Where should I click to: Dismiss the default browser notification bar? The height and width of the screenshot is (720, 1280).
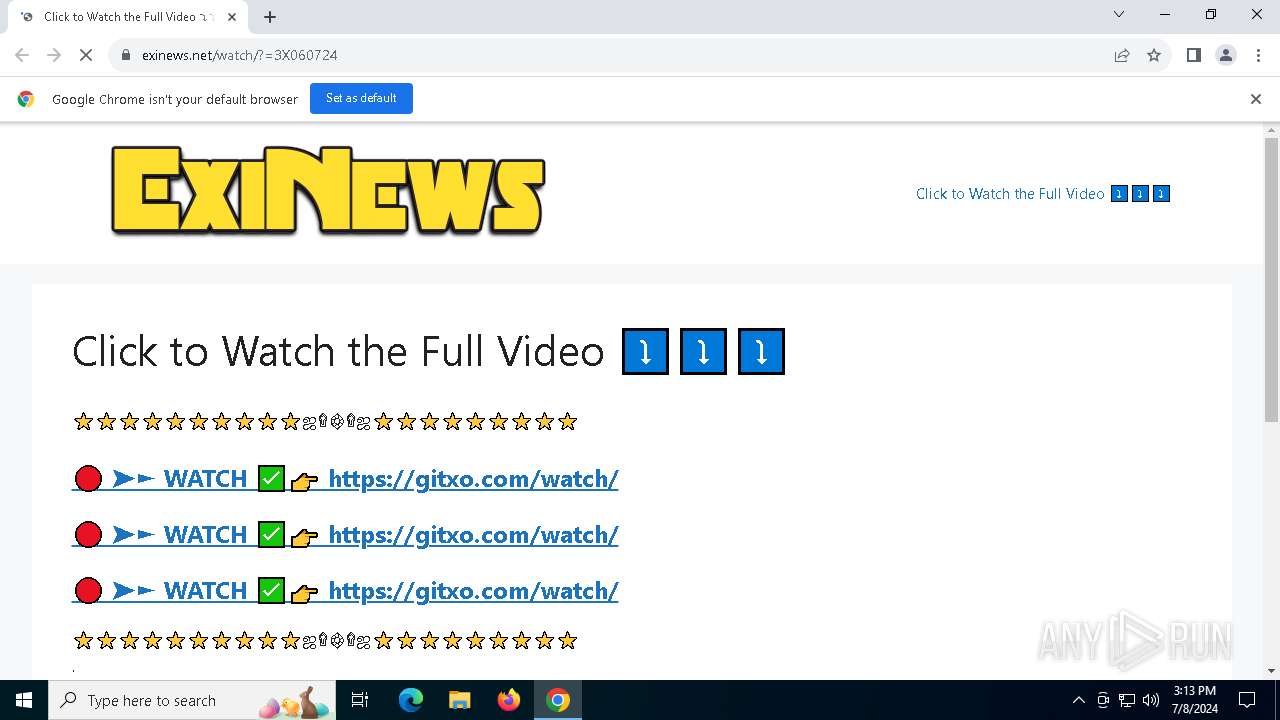pos(1256,98)
